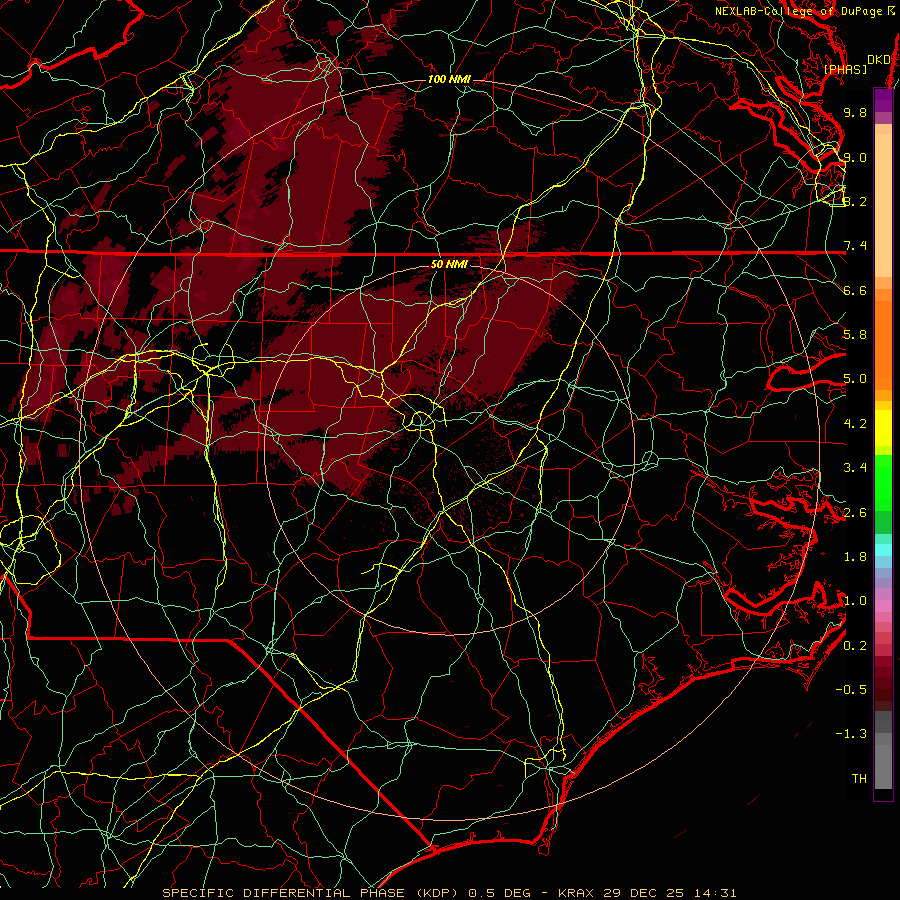This screenshot has height=900, width=900.
Task: Click the 0.2 scale value
Action: pos(855,646)
